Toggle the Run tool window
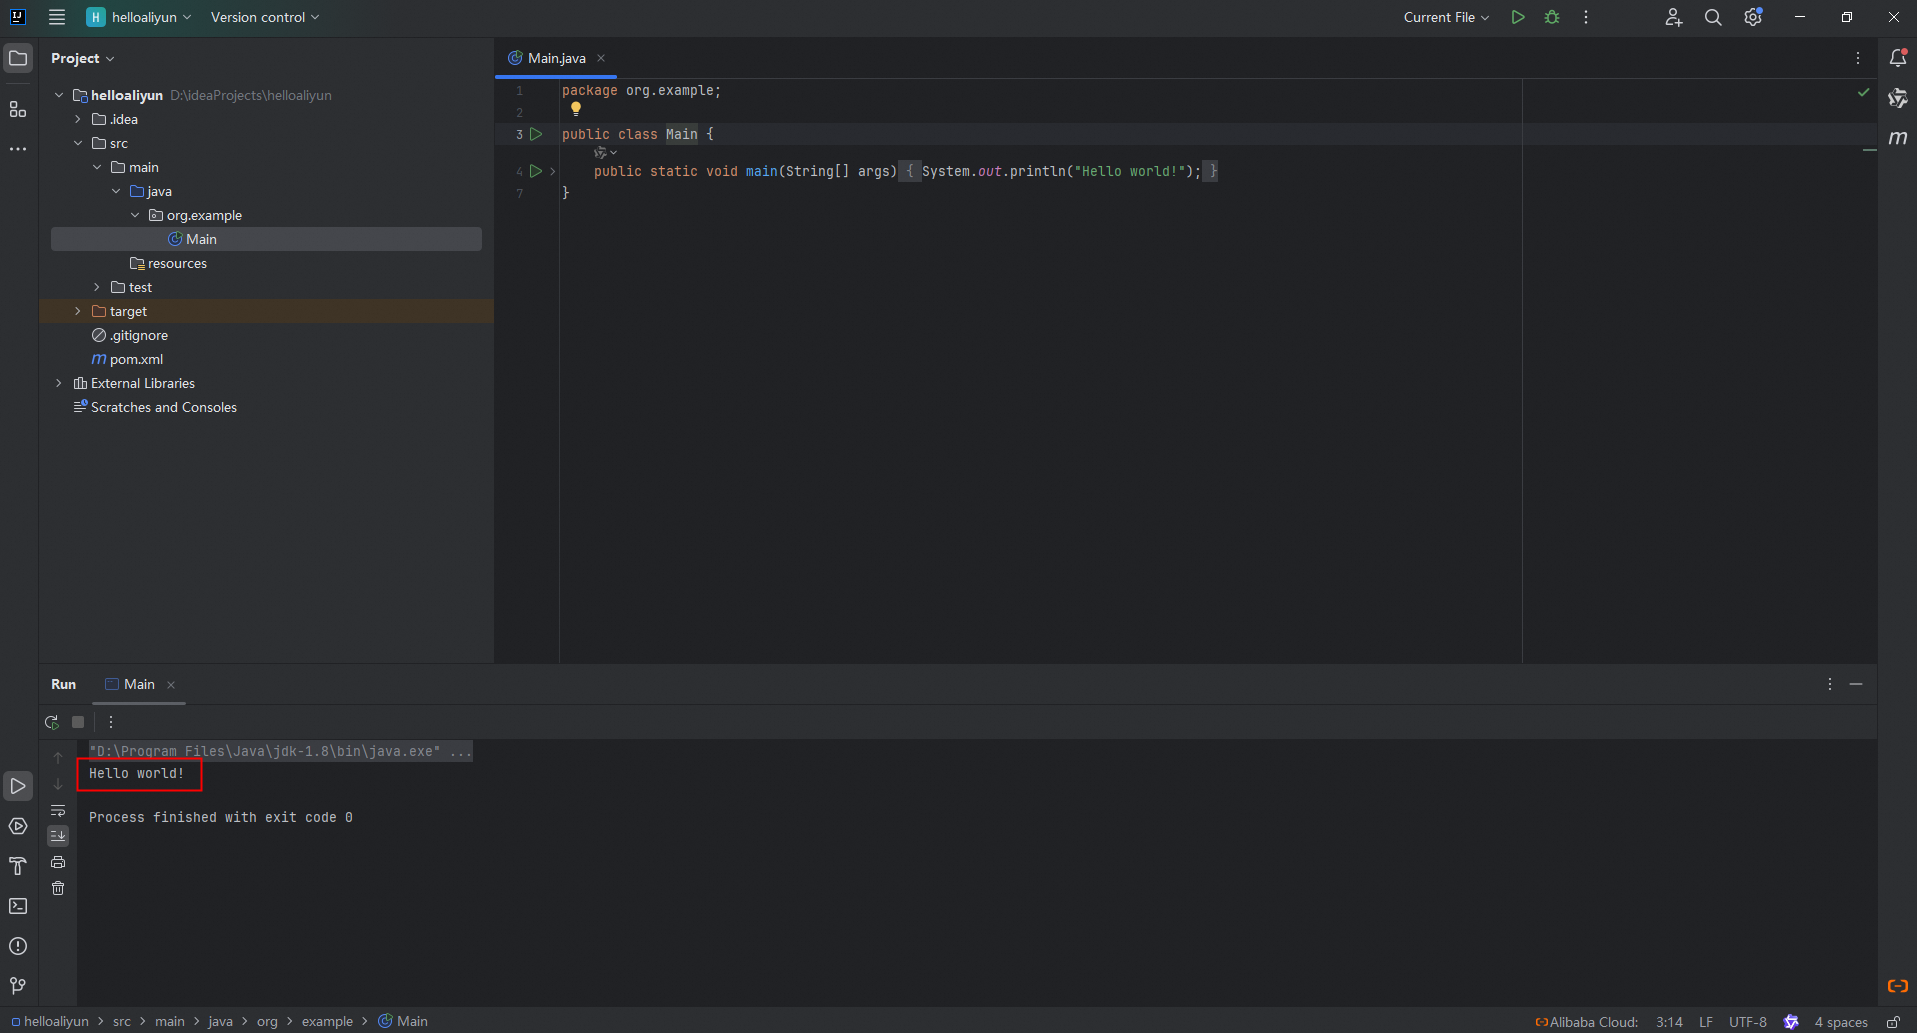Viewport: 1917px width, 1033px height. click(x=18, y=786)
